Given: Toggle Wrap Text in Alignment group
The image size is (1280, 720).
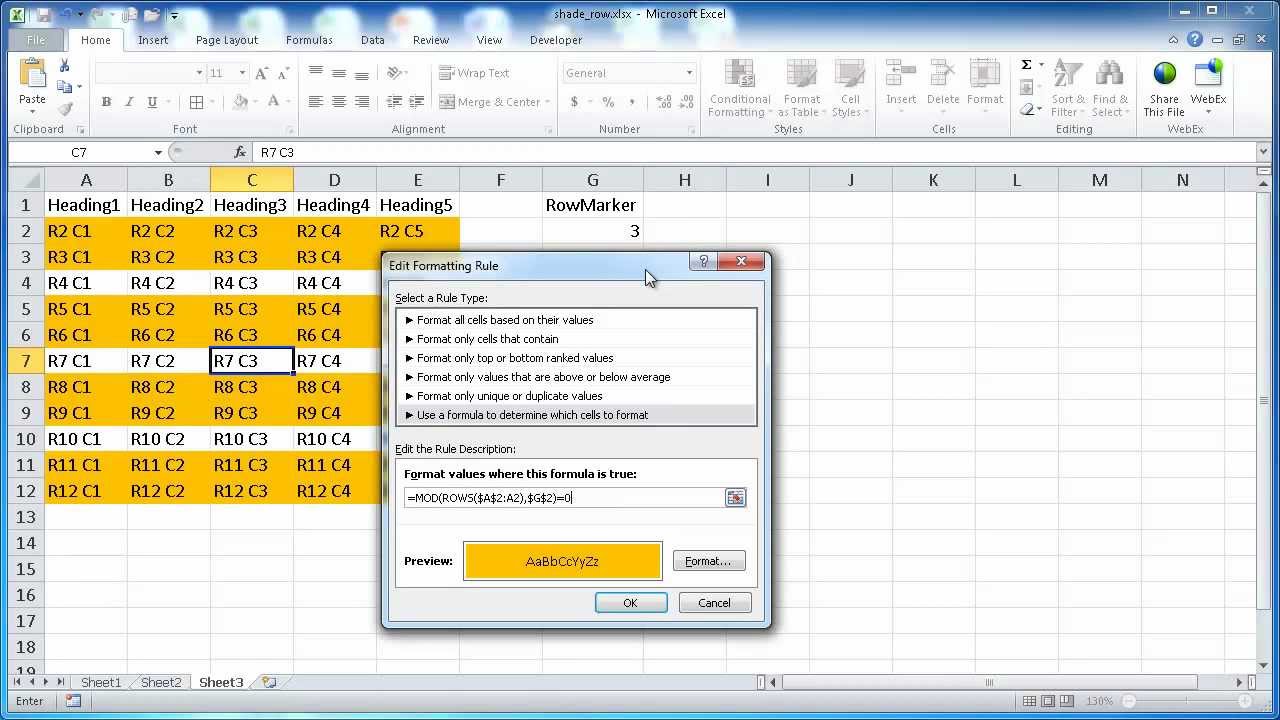Looking at the screenshot, I should pos(474,73).
